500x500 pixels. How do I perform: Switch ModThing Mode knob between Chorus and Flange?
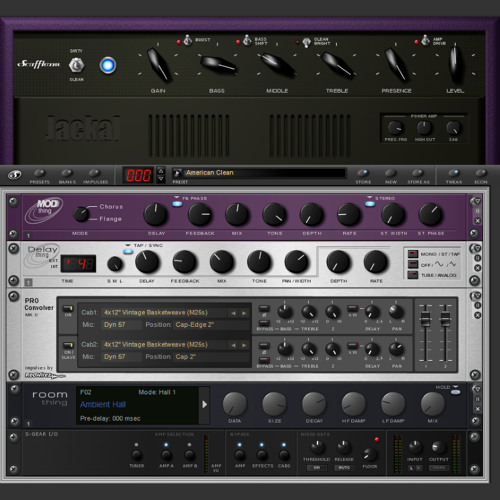point(81,214)
